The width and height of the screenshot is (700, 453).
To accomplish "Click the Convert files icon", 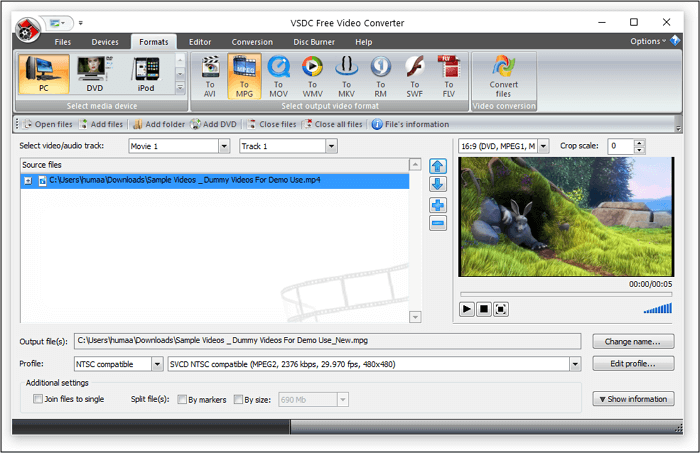I will click(x=503, y=76).
